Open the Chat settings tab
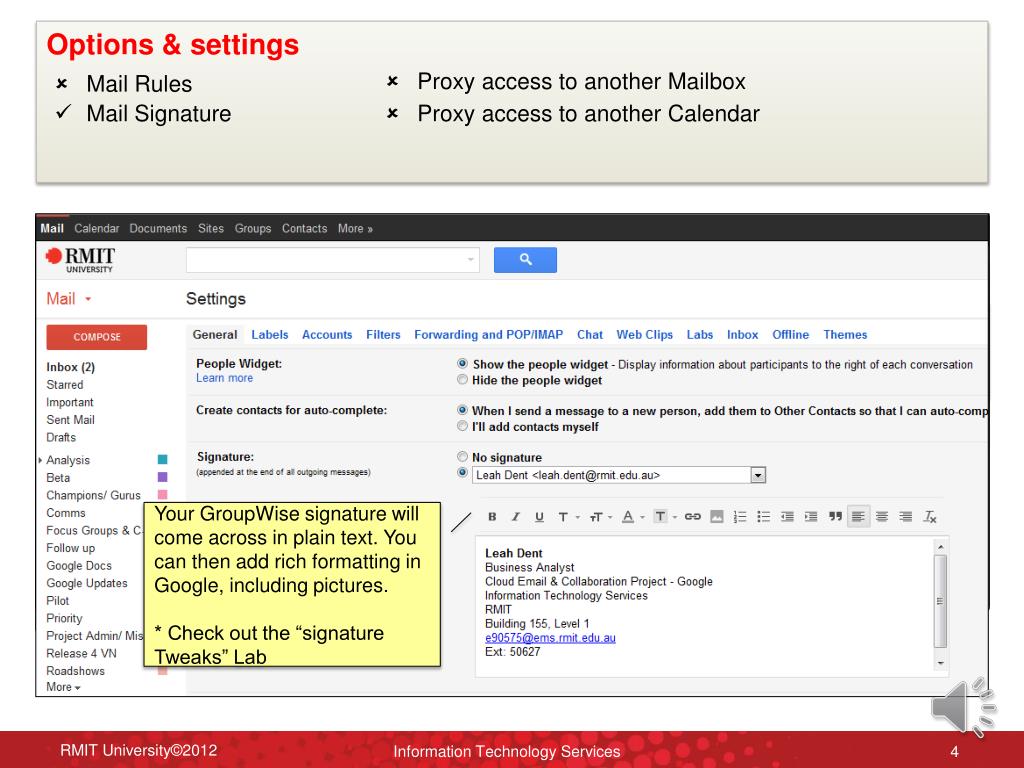This screenshot has width=1024, height=768. click(x=590, y=334)
